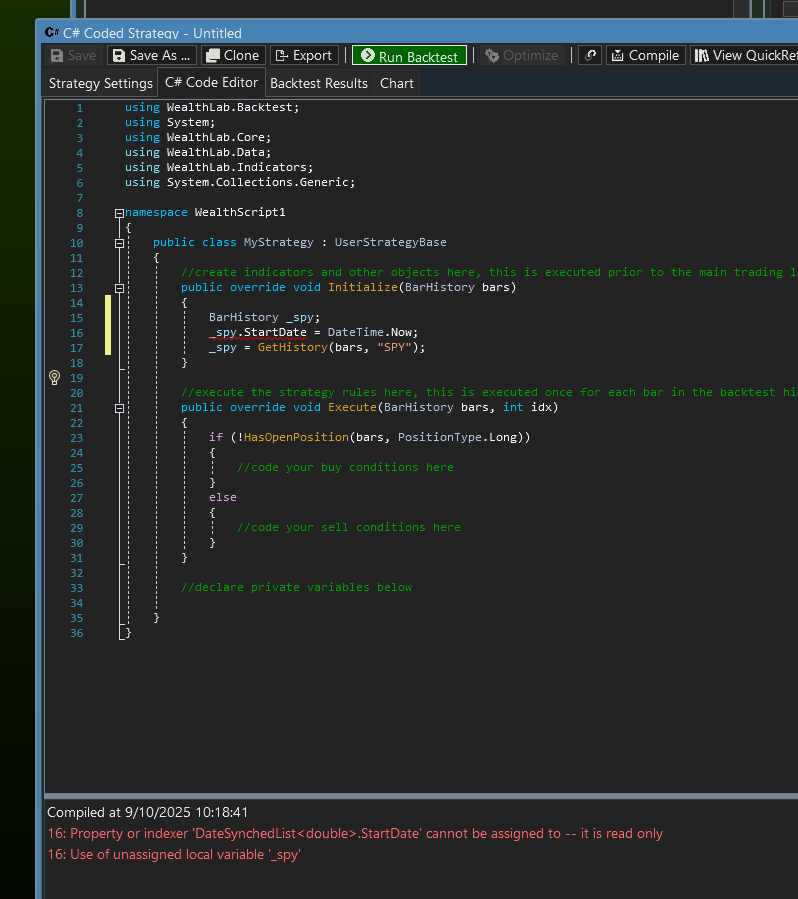Collapse the Execute method block
798x899 pixels.
pos(119,408)
